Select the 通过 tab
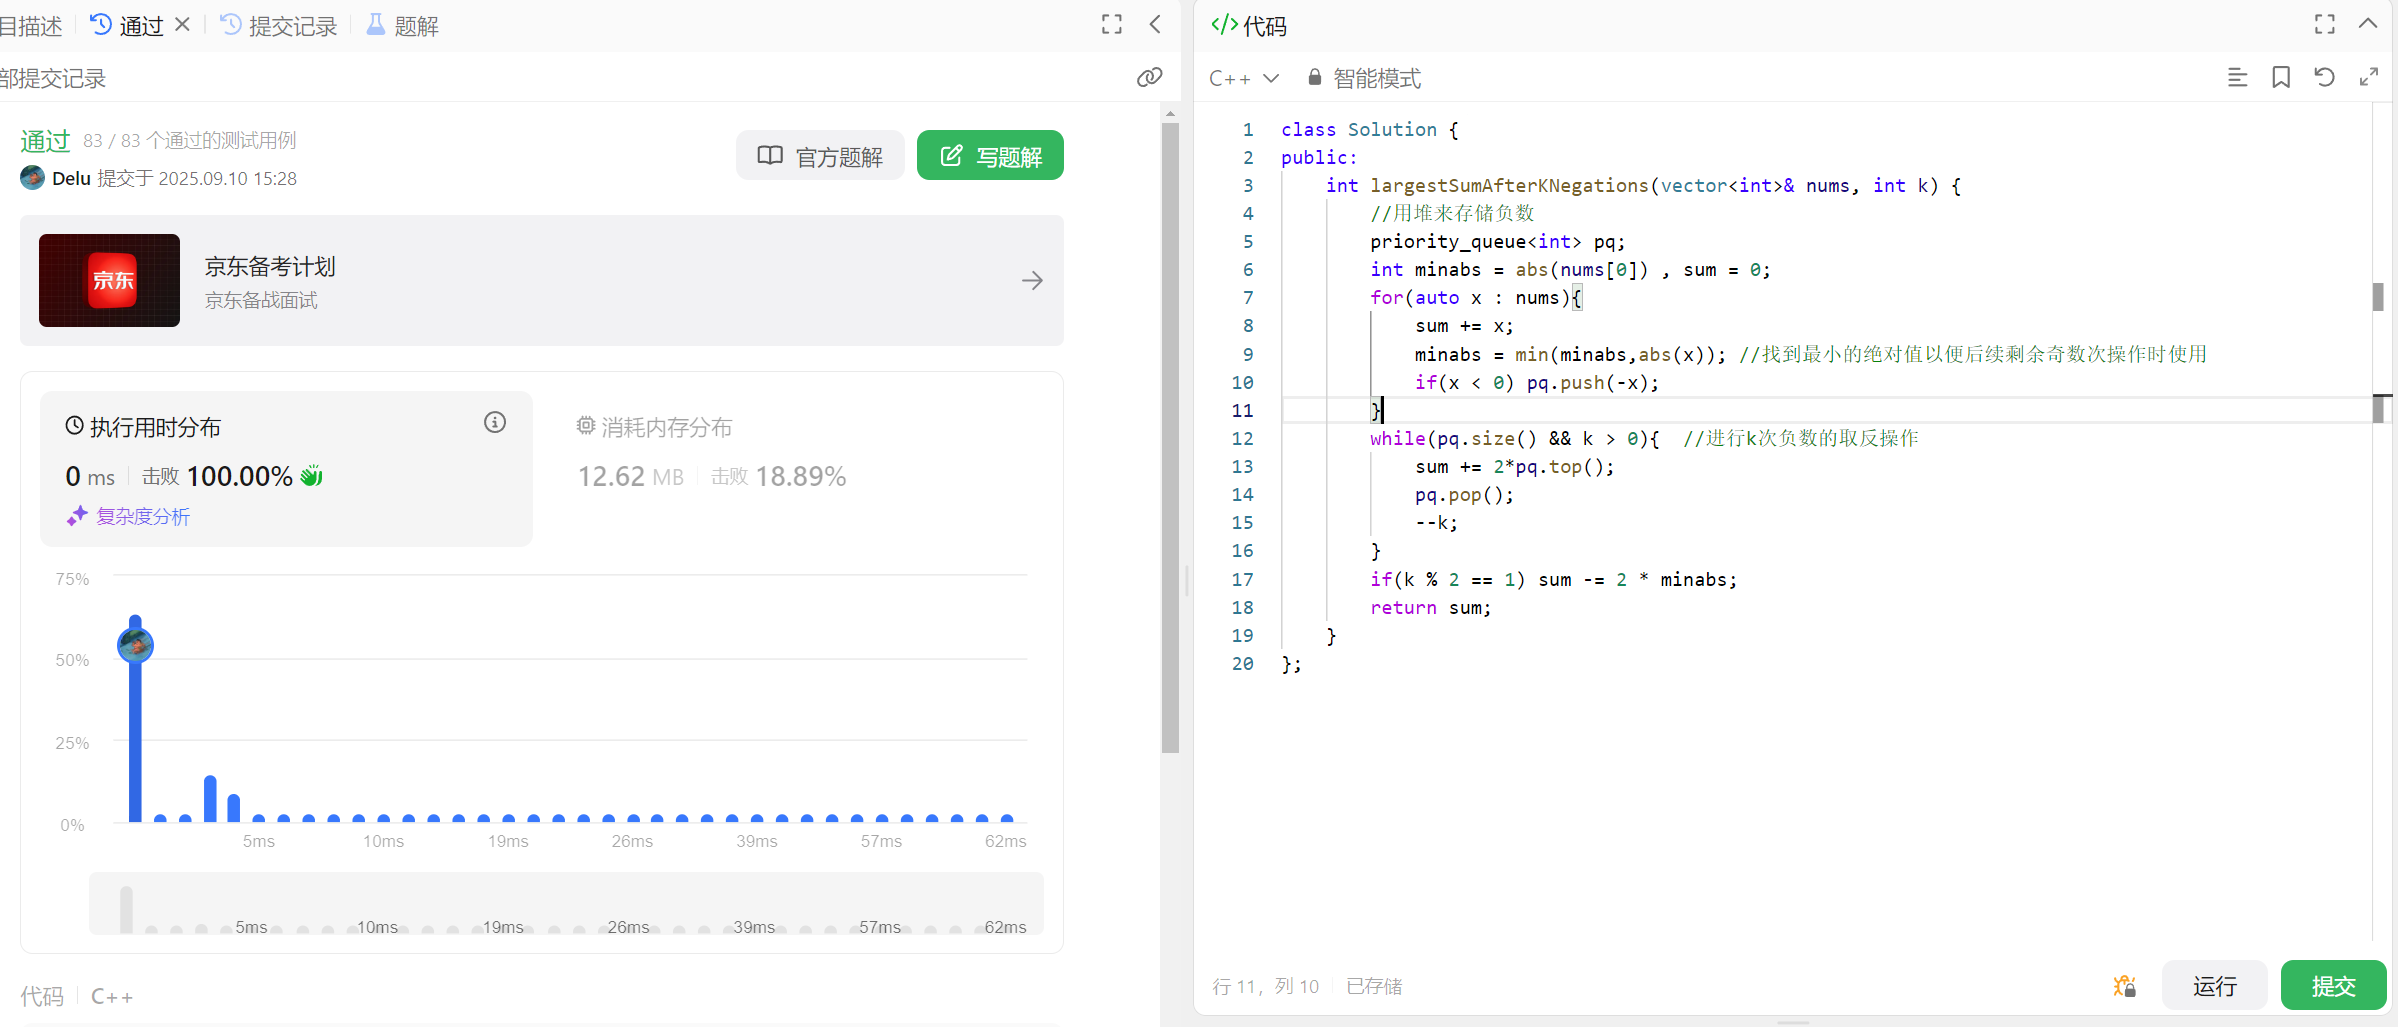This screenshot has width=2398, height=1027. 127,26
